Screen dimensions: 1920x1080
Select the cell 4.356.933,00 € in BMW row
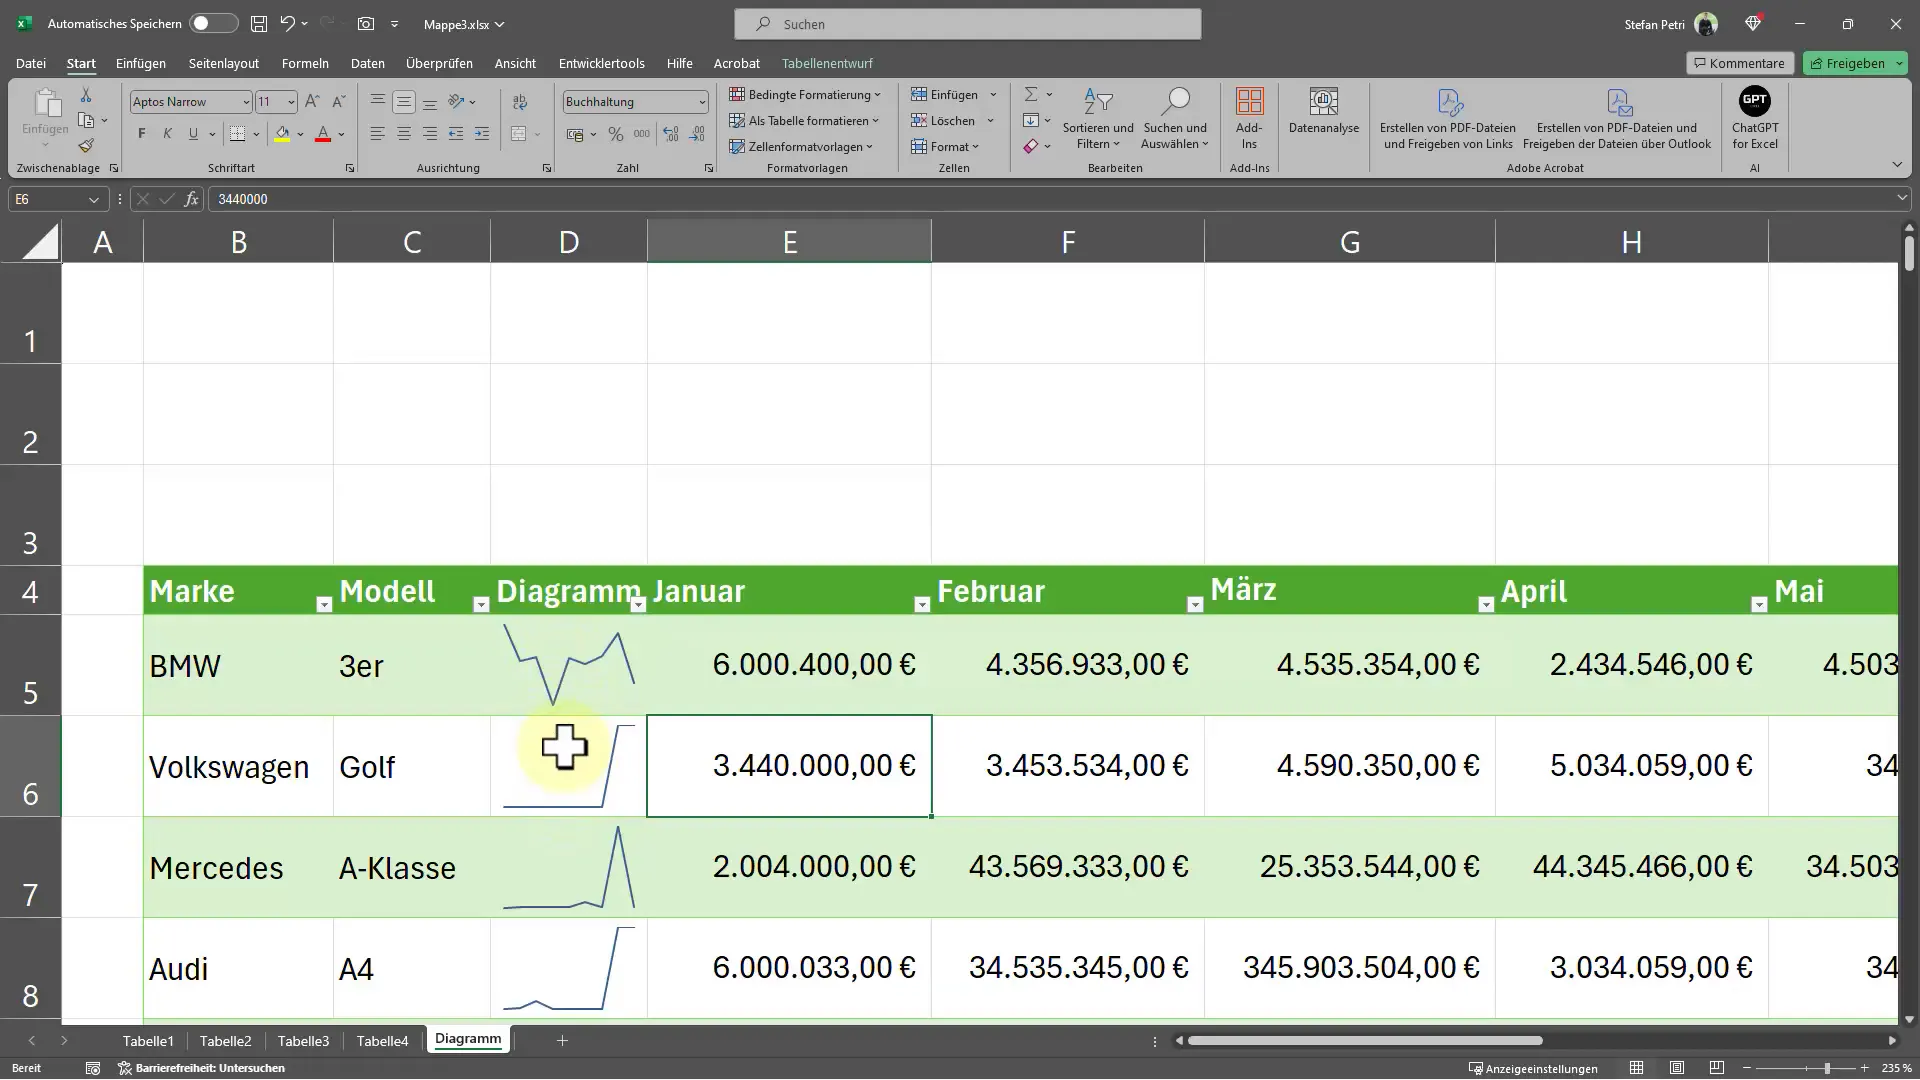click(1067, 665)
